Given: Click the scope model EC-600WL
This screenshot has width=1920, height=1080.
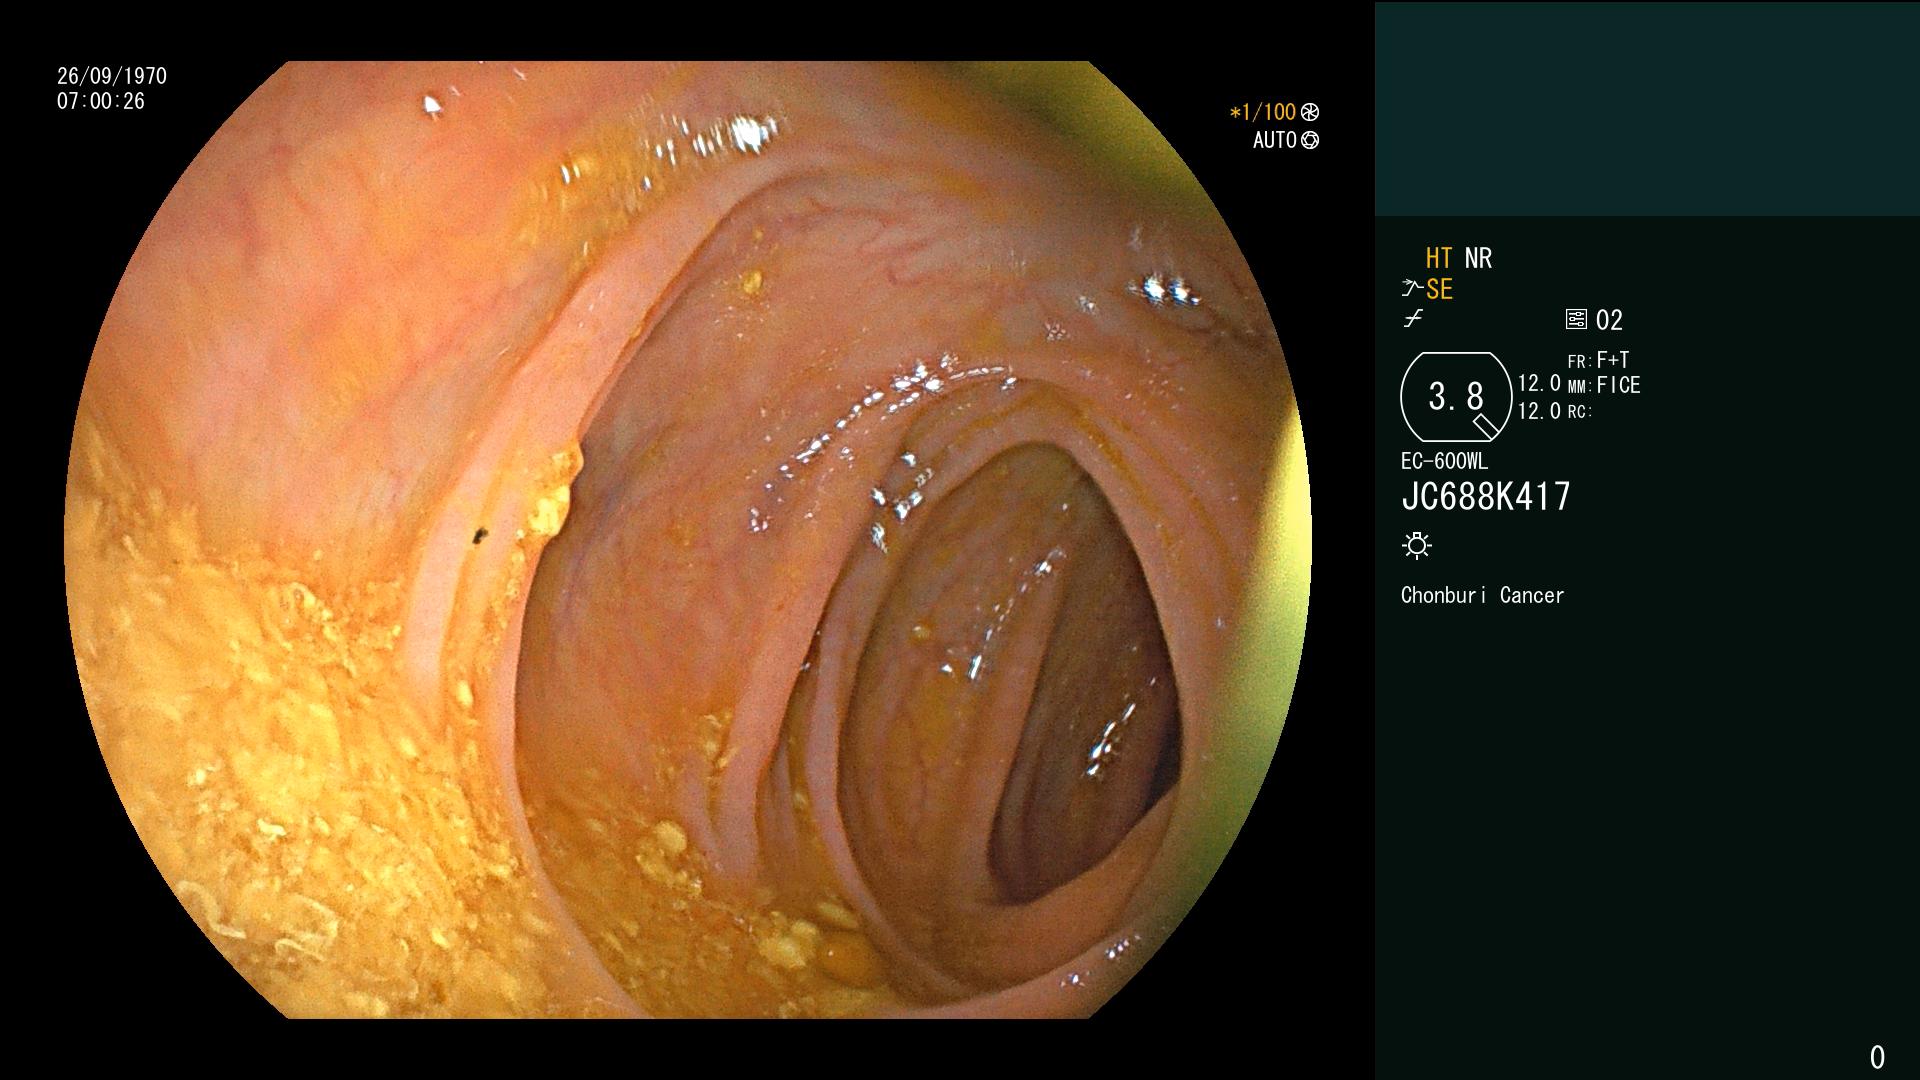Looking at the screenshot, I should pyautogui.click(x=1444, y=462).
